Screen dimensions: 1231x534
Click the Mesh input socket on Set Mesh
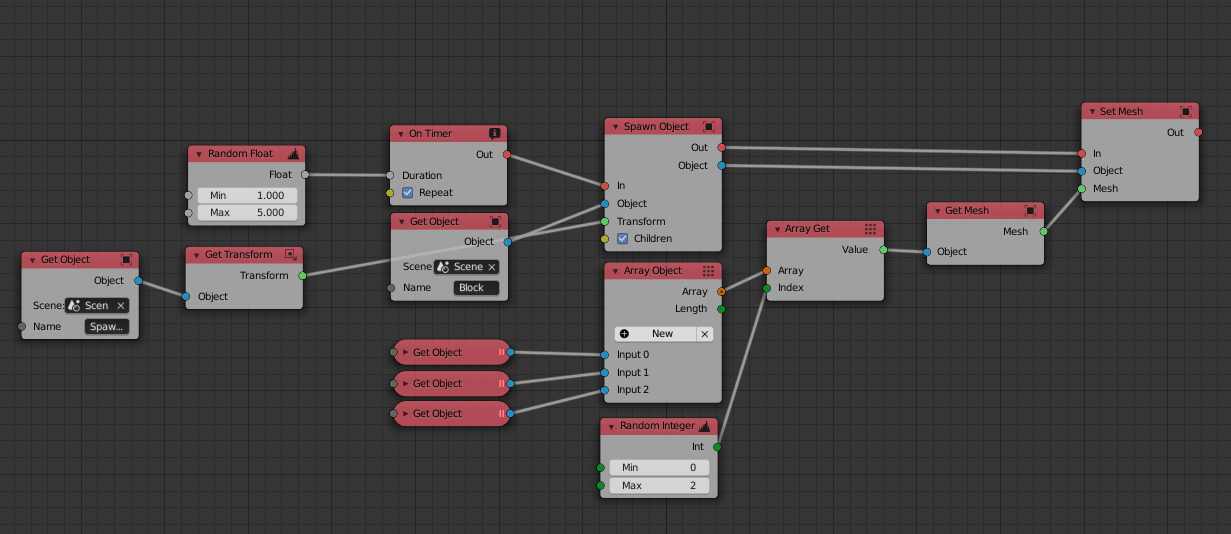[1082, 188]
